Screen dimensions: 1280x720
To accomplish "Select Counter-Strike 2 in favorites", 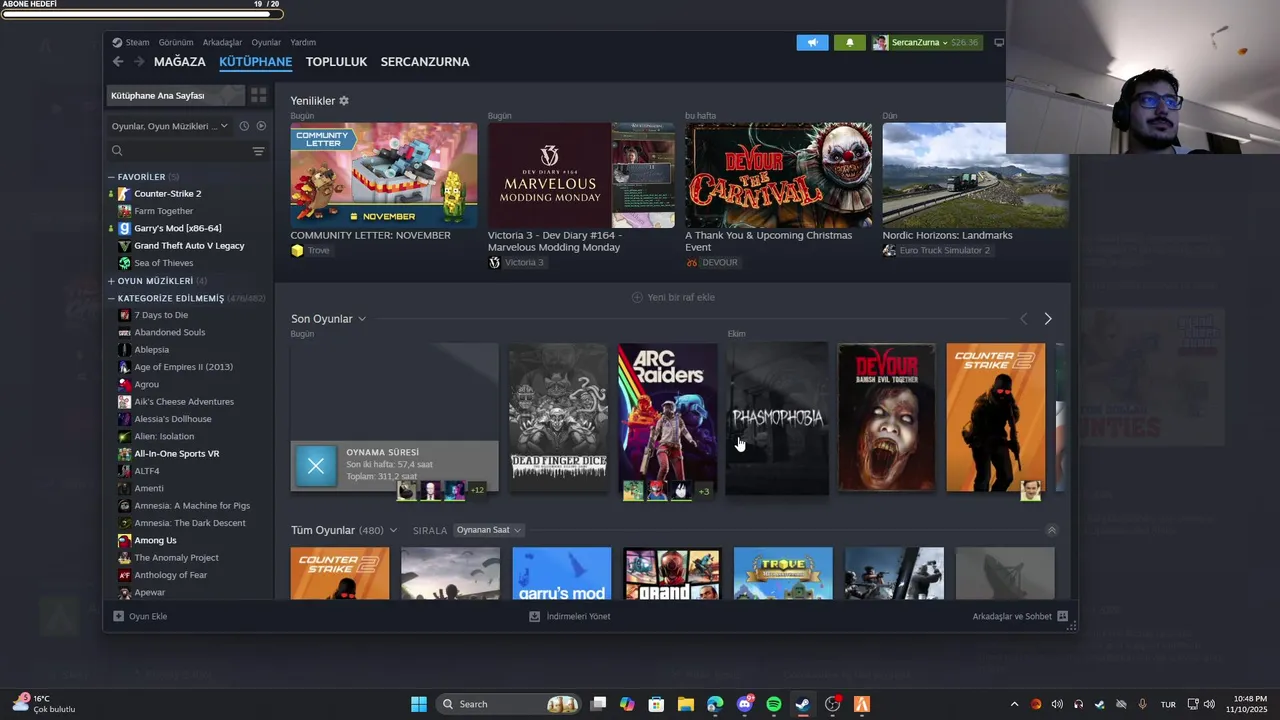I will (167, 194).
